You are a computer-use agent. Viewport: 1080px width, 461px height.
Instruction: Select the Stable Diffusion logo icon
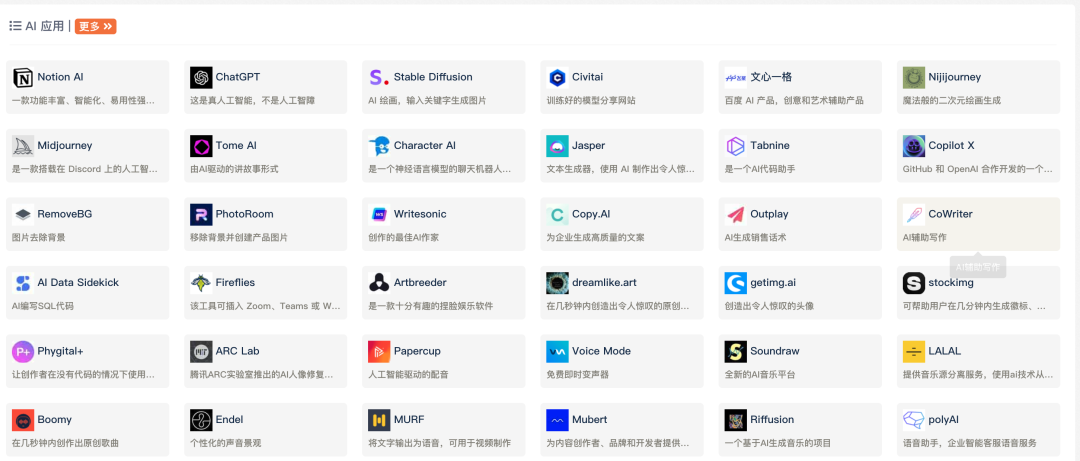[379, 77]
